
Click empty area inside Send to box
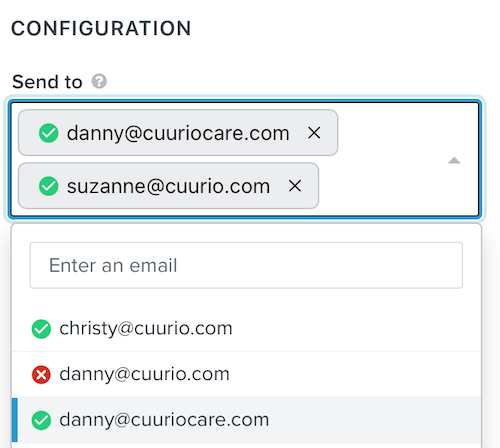coord(390,133)
